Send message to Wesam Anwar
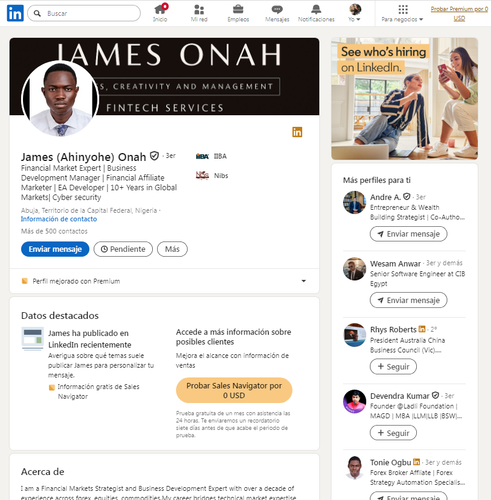 point(408,300)
